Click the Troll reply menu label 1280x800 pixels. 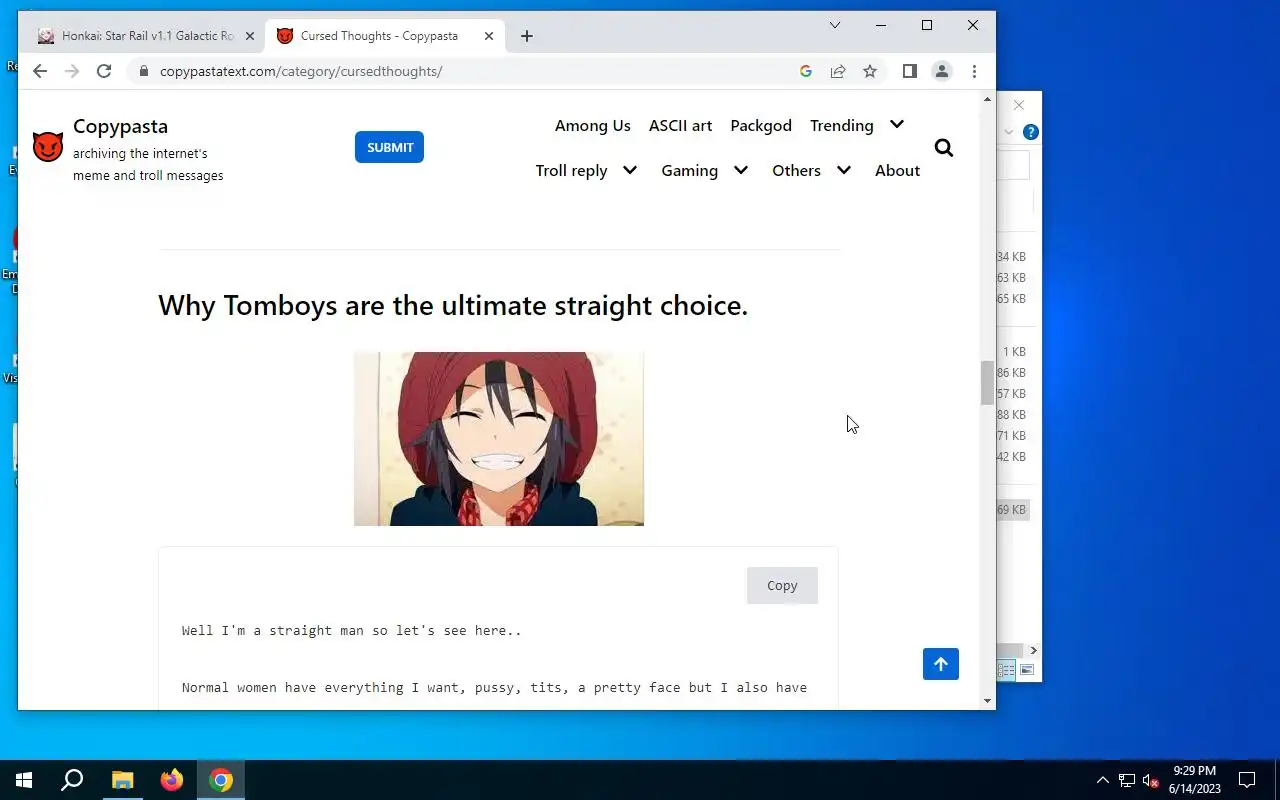[571, 170]
